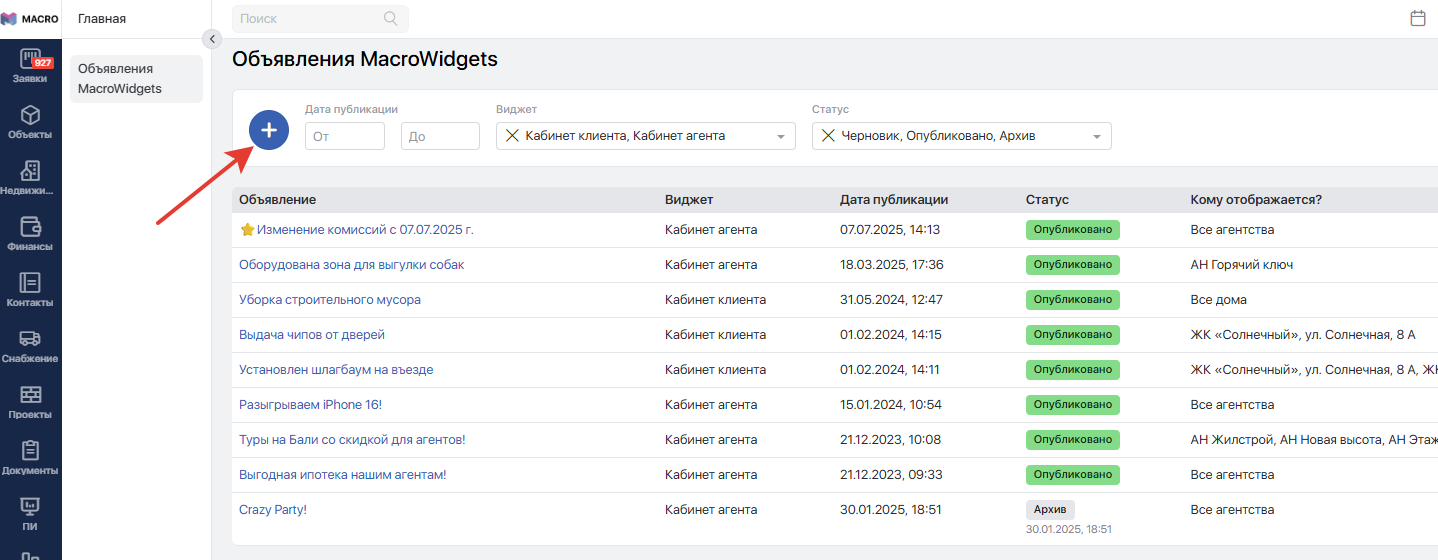Click the Поиск search field
This screenshot has width=1438, height=560.
click(x=310, y=19)
